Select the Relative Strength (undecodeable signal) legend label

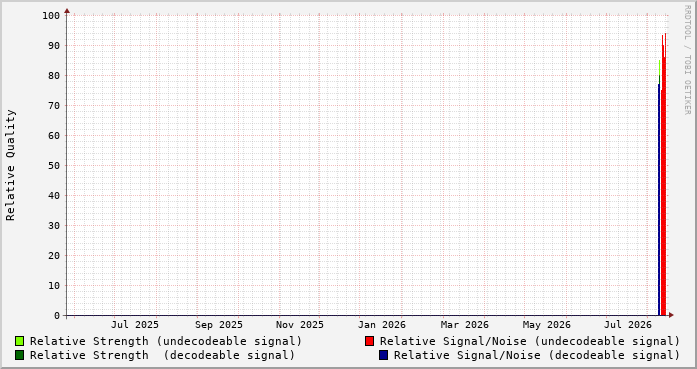point(166,341)
